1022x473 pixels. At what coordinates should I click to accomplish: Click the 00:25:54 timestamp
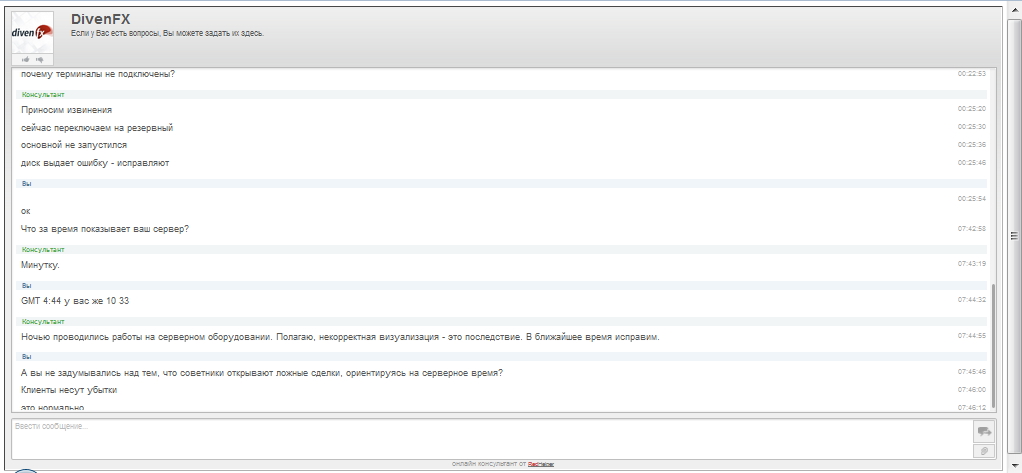[x=971, y=199]
